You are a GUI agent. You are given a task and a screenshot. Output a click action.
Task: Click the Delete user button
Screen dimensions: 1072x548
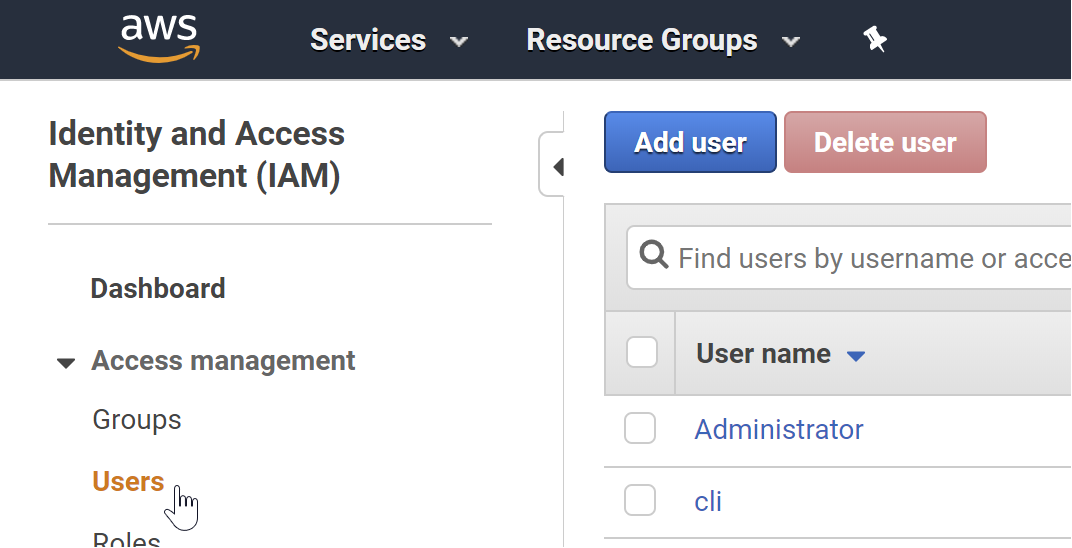click(885, 142)
